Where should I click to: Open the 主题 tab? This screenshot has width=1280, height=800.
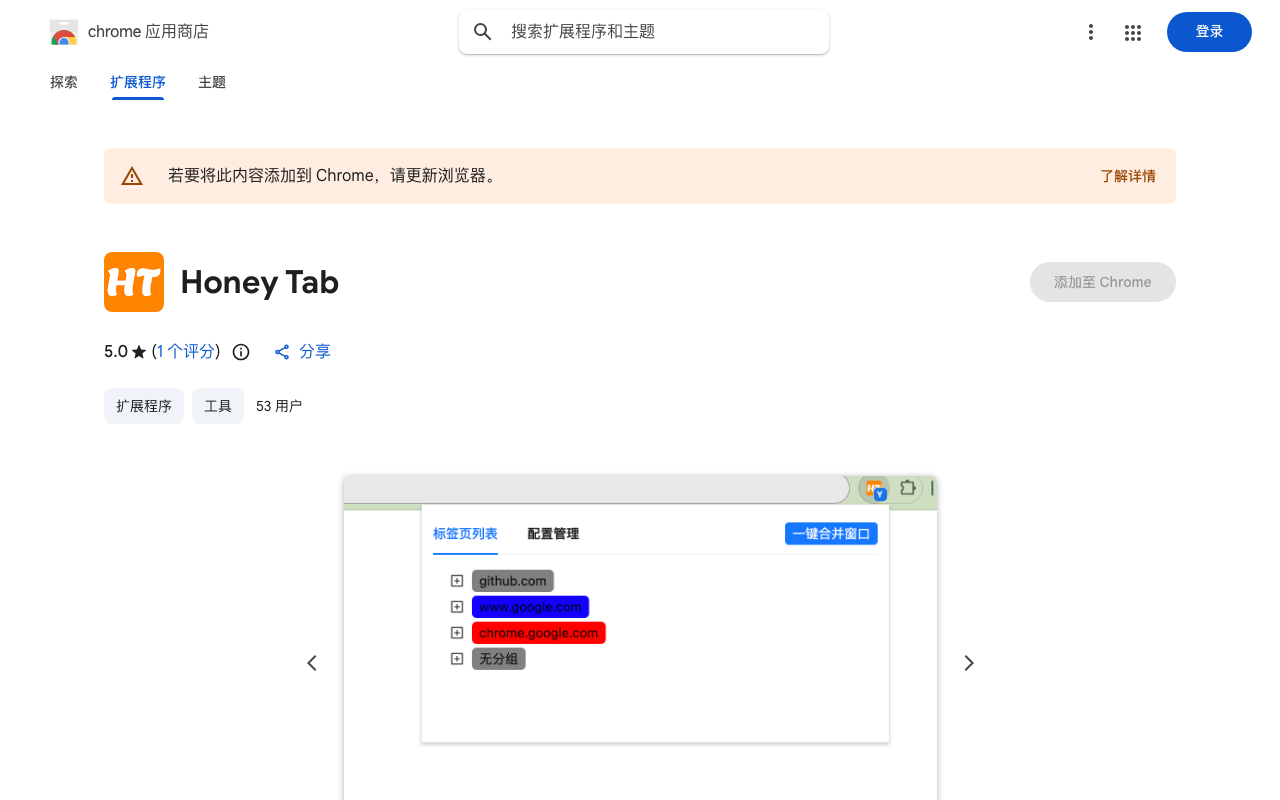click(212, 82)
